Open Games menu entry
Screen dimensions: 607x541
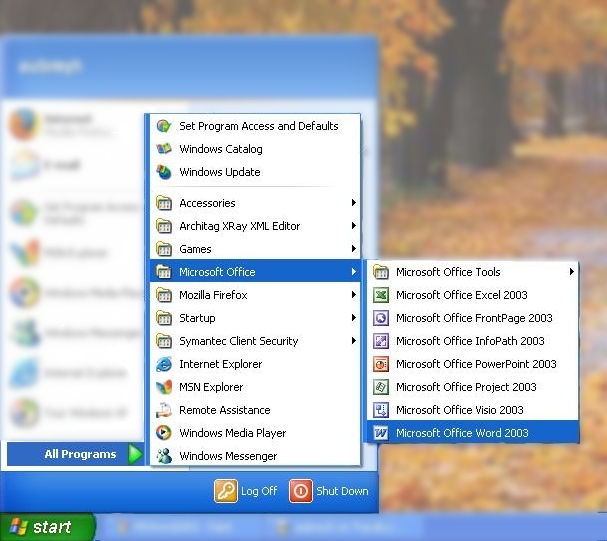(x=255, y=249)
